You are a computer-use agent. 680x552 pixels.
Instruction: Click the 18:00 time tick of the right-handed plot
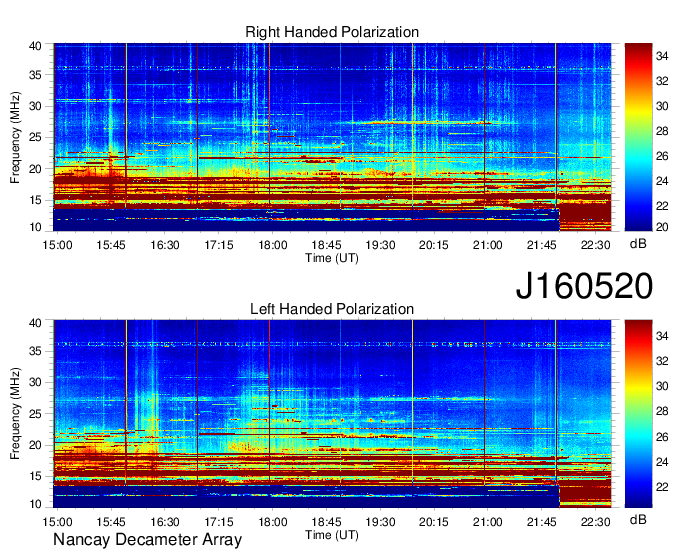(273, 245)
